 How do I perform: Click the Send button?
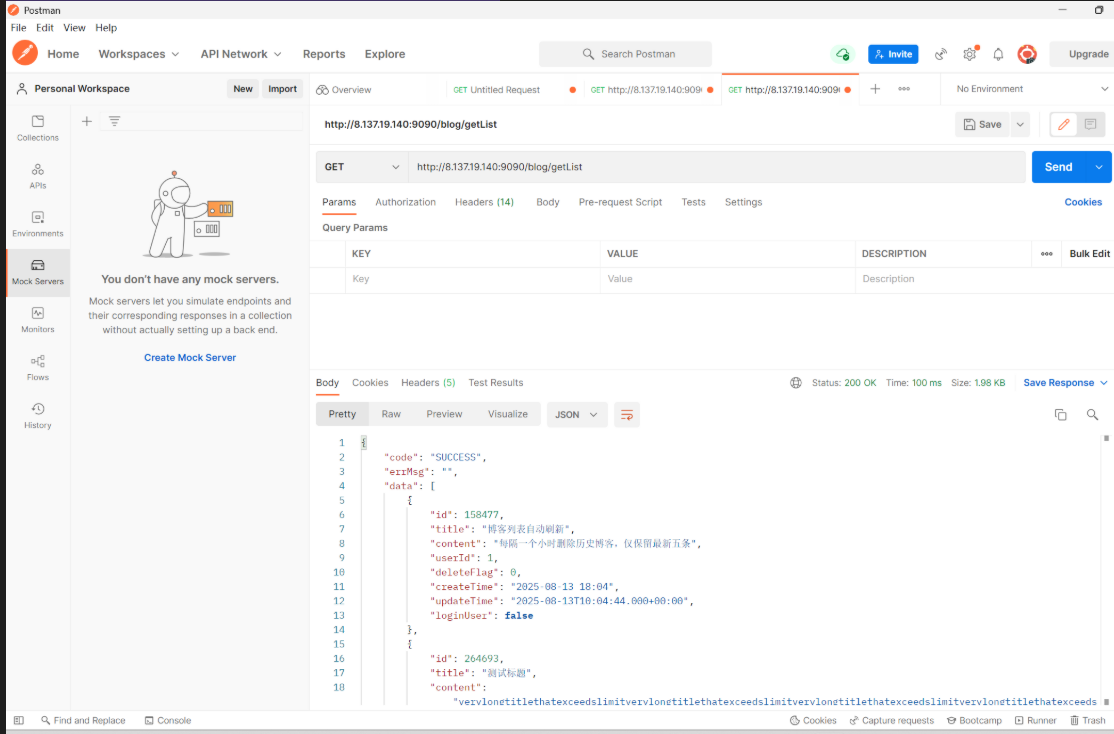(1058, 167)
